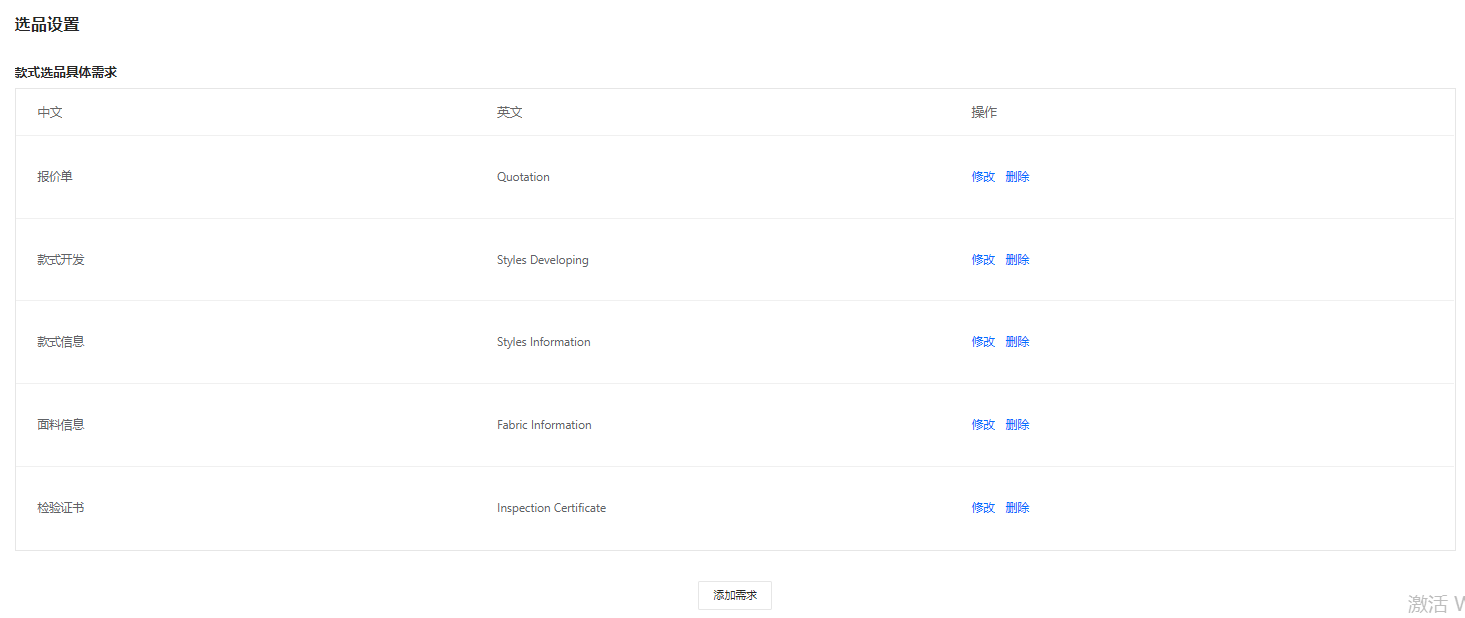This screenshot has height=618, width=1465.
Task: Remove the 款式信息 row via 删除
Action: click(1017, 342)
